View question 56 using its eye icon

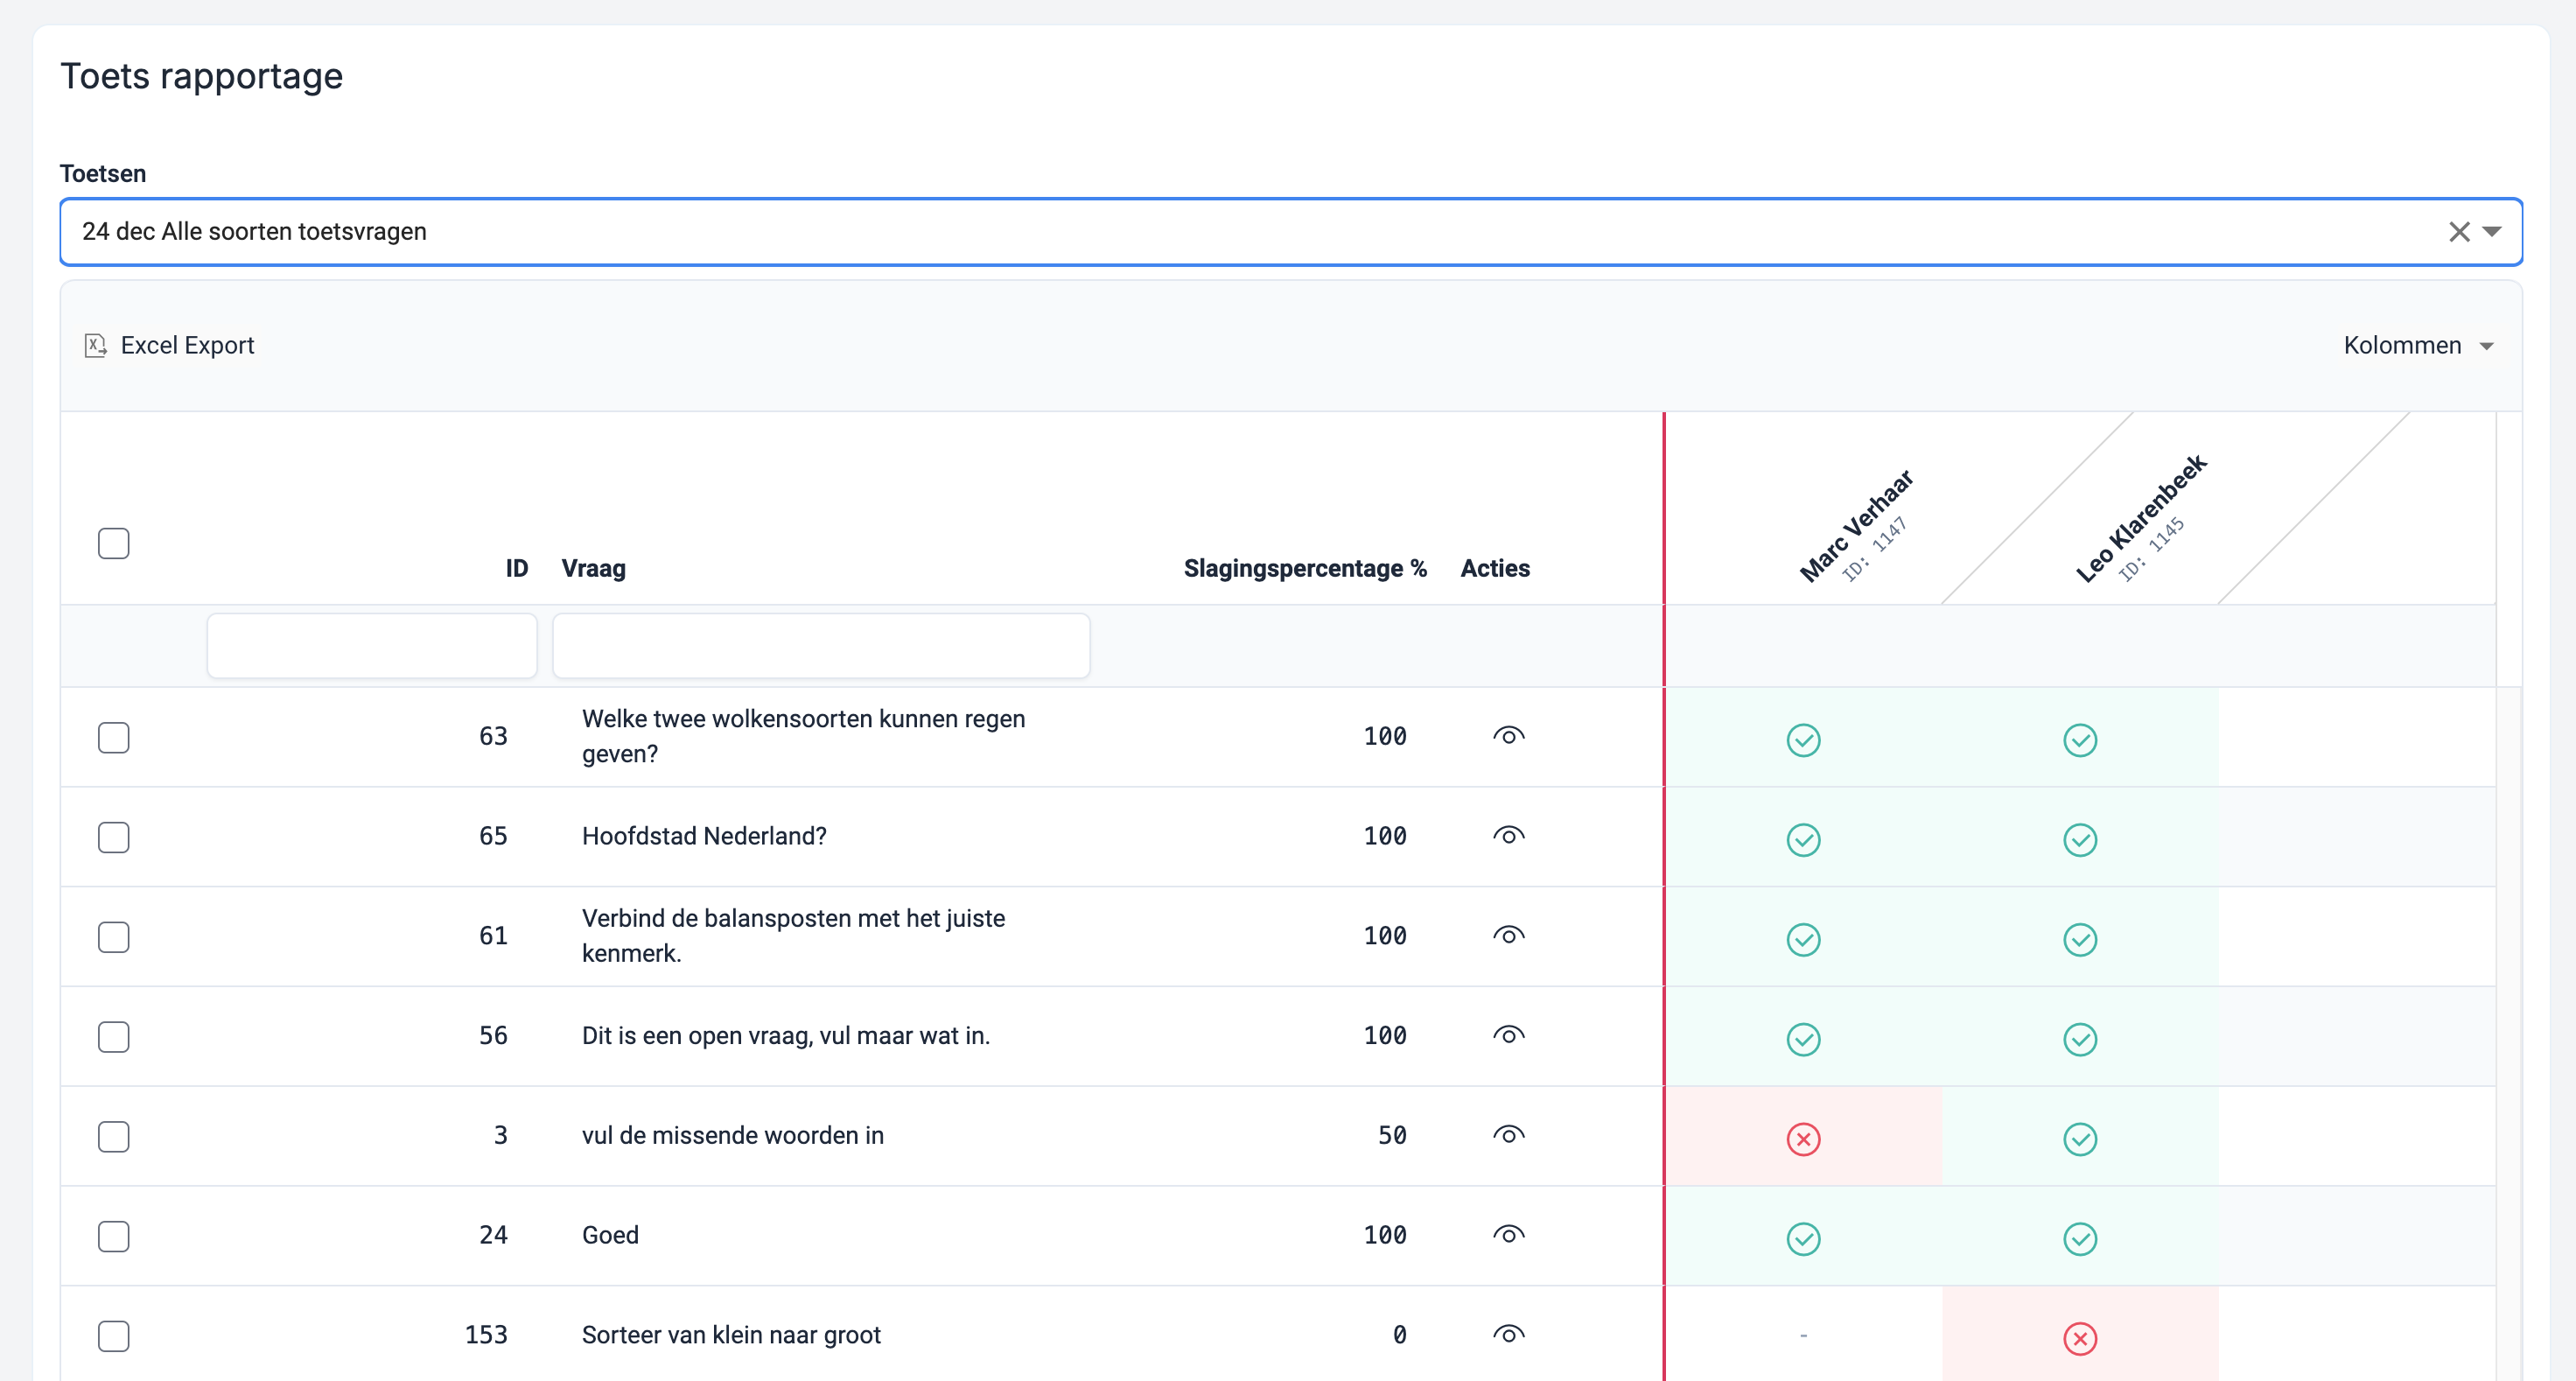pyautogui.click(x=1508, y=1036)
